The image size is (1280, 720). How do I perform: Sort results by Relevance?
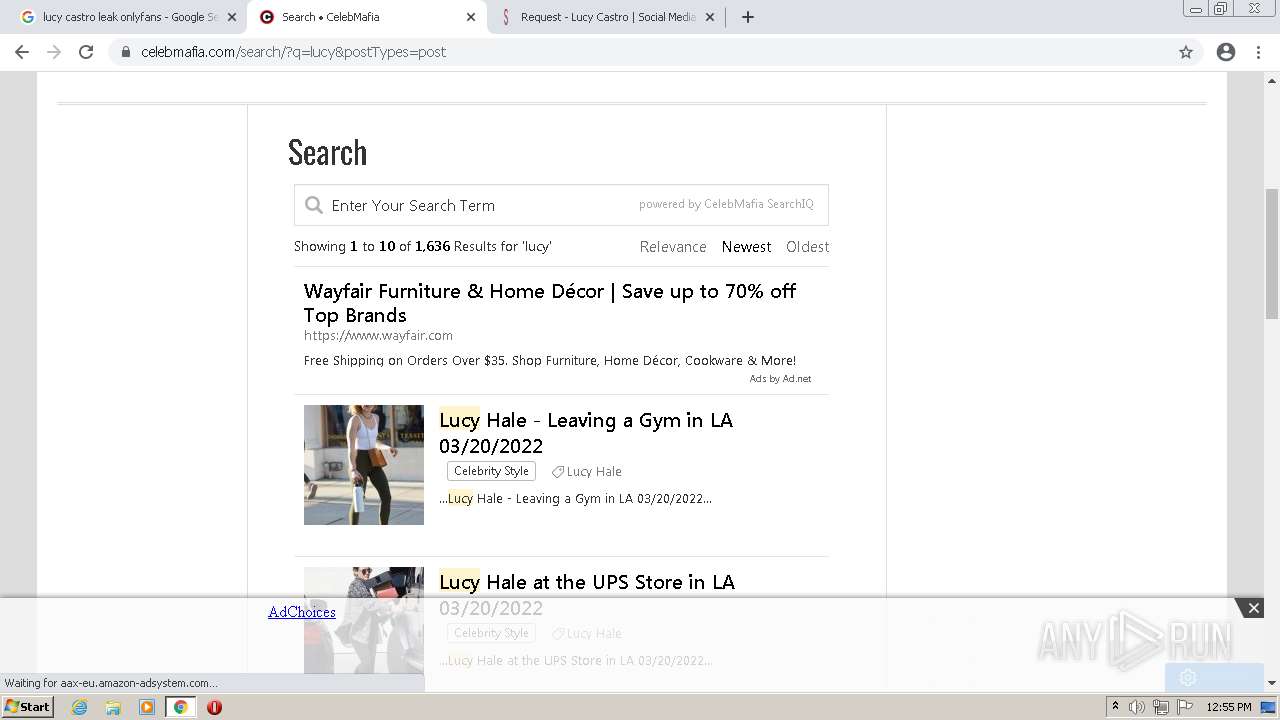coord(673,247)
